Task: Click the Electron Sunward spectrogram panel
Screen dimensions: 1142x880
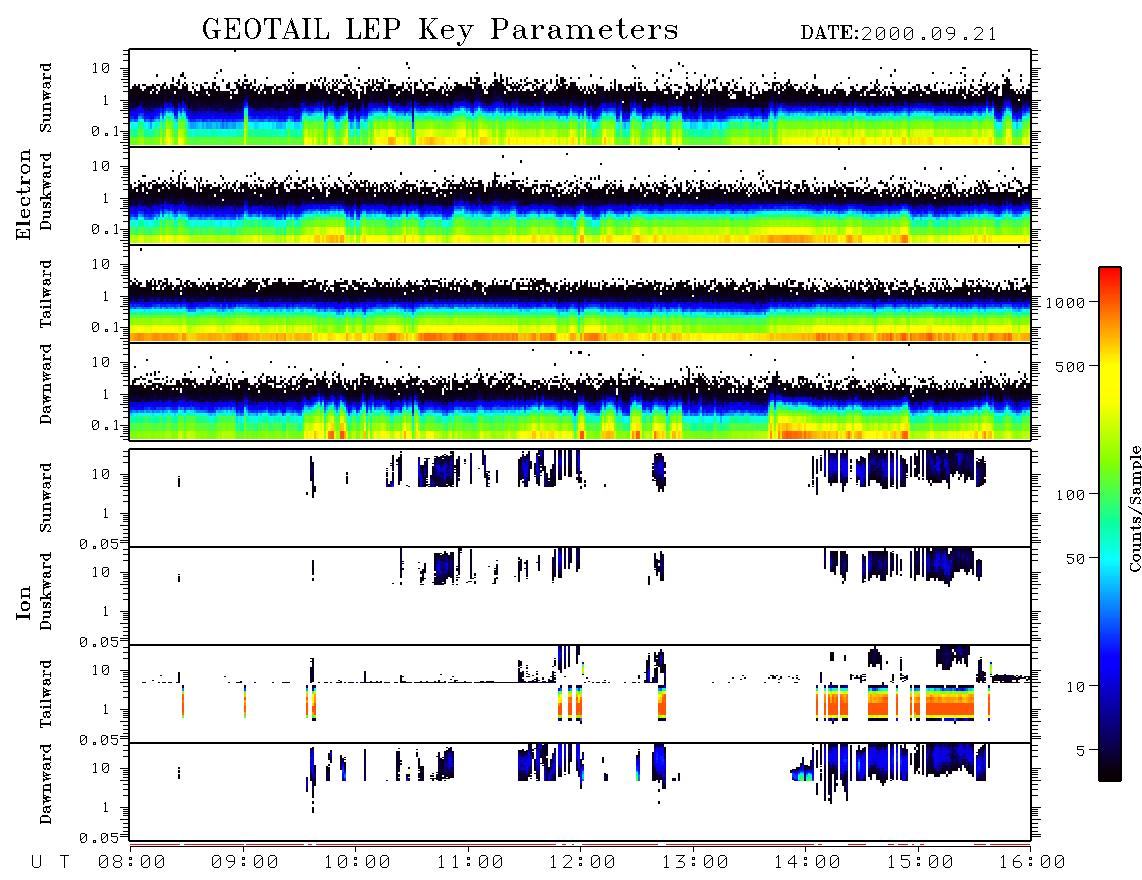Action: (x=580, y=98)
